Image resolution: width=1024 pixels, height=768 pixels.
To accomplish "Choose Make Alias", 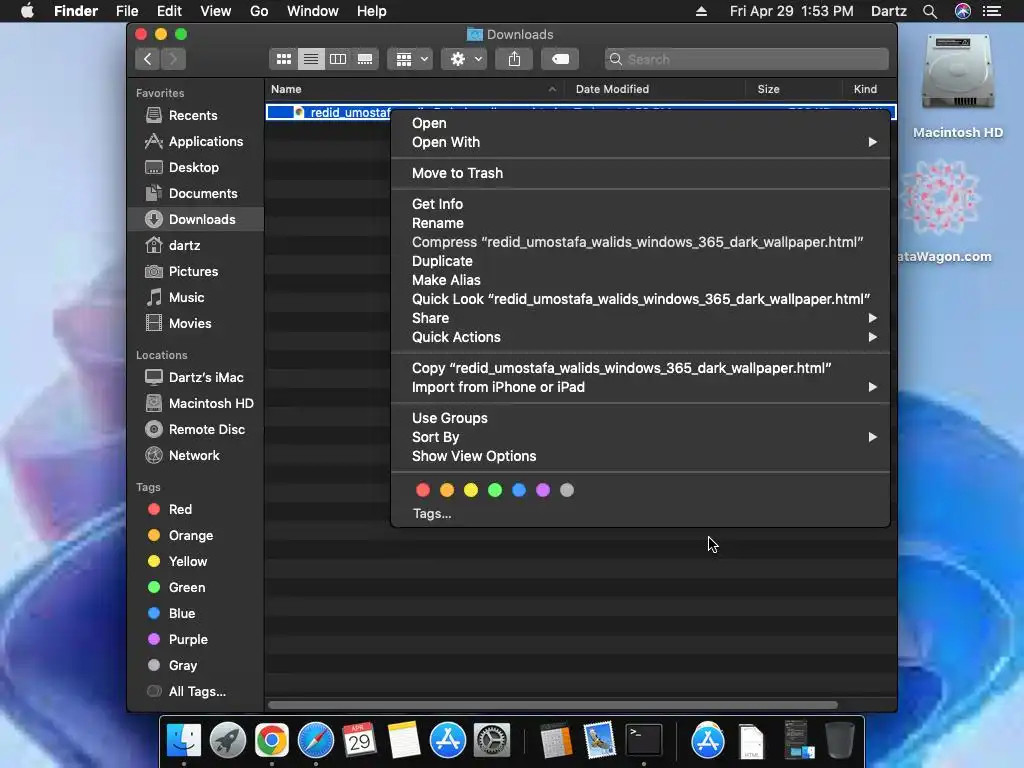I will [640, 280].
